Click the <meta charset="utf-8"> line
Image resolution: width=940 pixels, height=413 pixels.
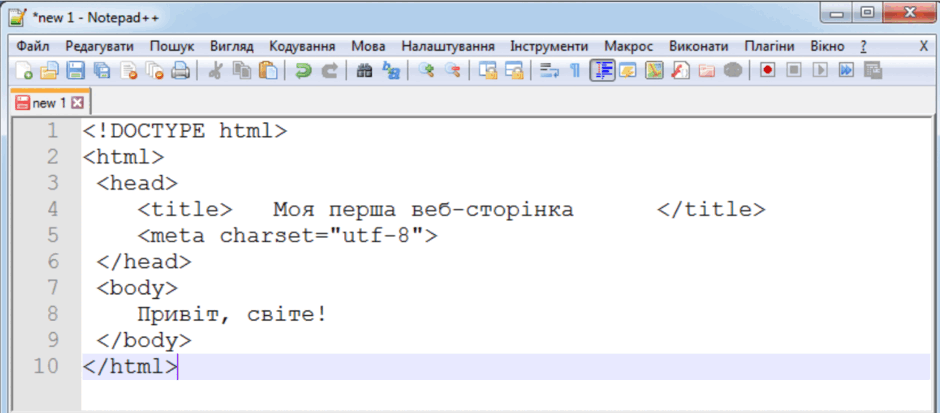[x=288, y=236]
